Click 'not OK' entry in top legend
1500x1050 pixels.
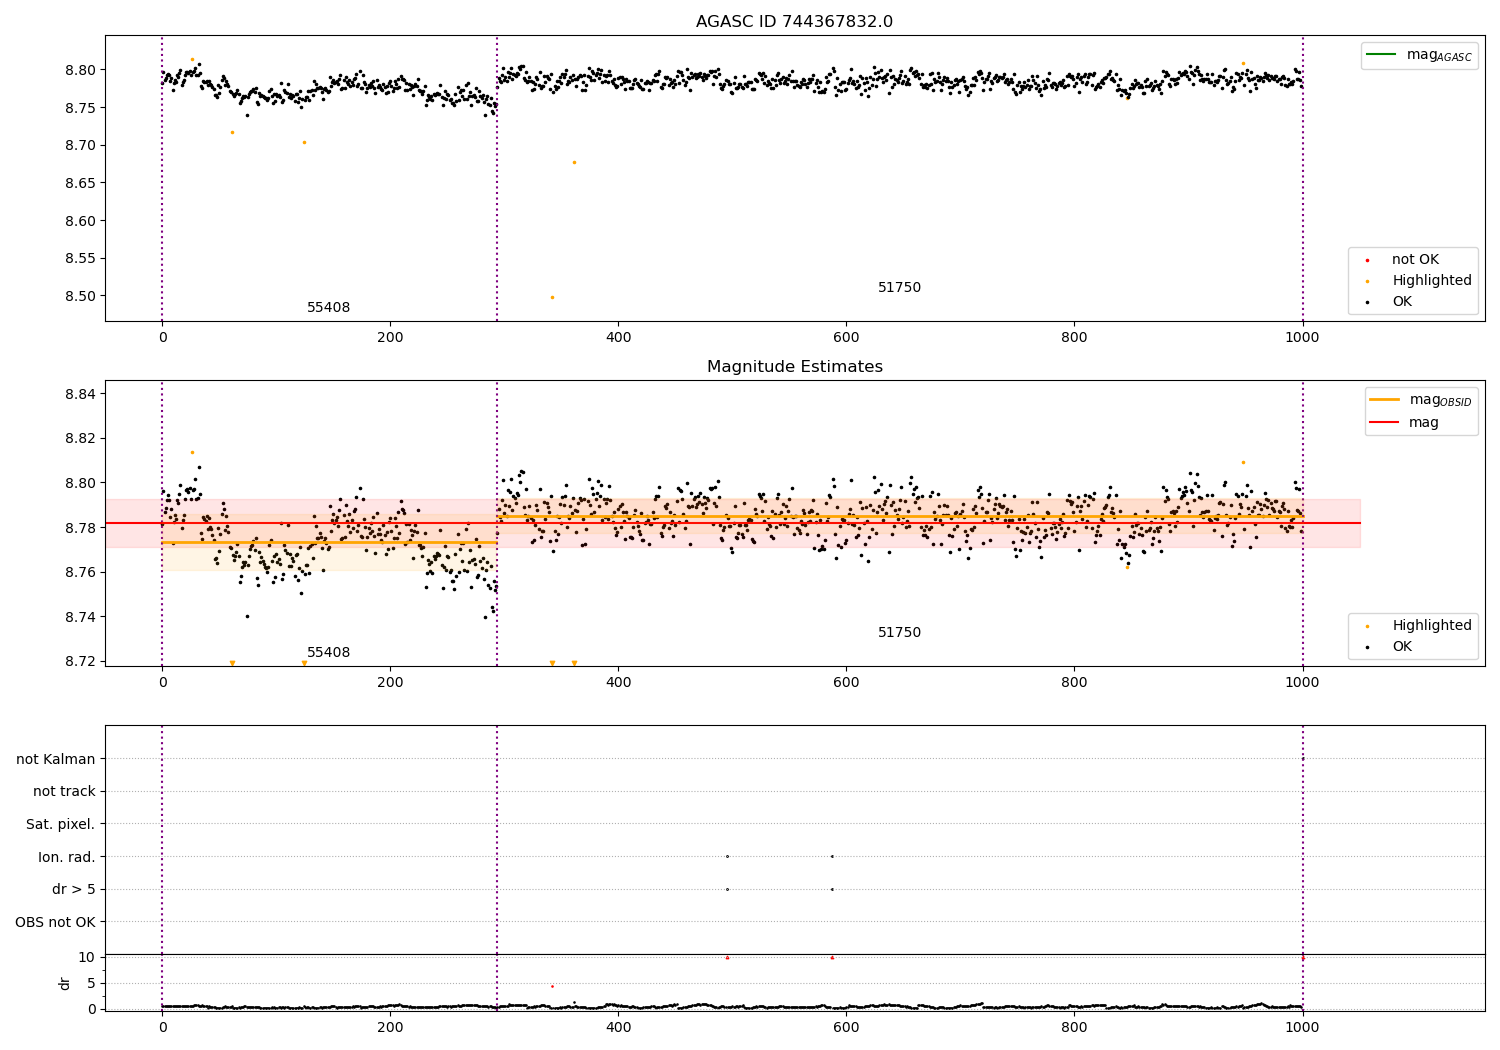click(1415, 260)
